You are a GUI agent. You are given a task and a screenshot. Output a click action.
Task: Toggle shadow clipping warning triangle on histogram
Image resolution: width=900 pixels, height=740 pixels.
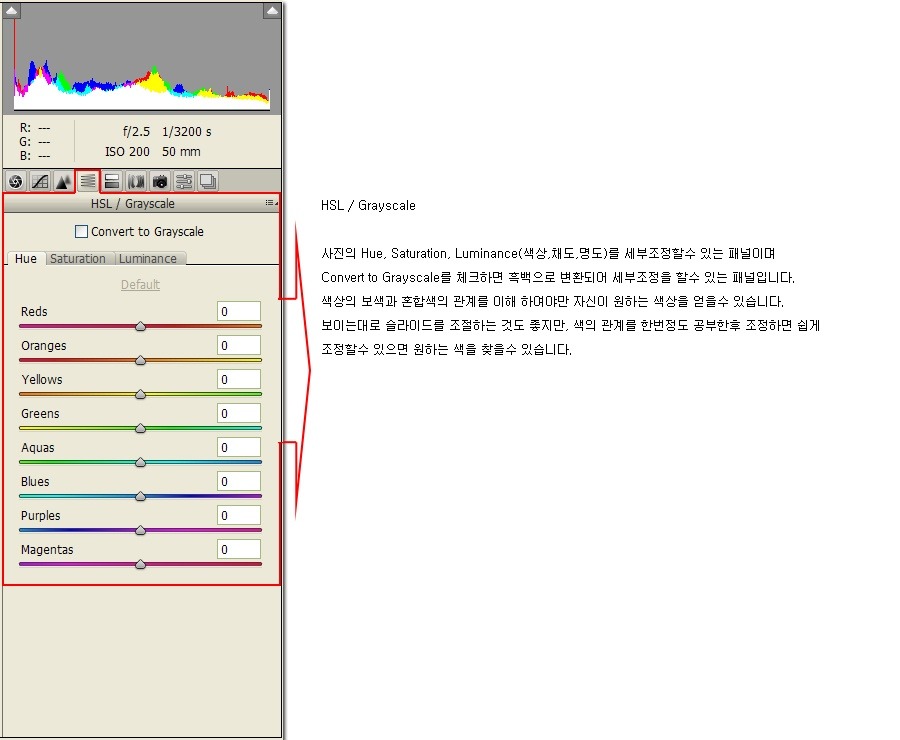click(11, 10)
